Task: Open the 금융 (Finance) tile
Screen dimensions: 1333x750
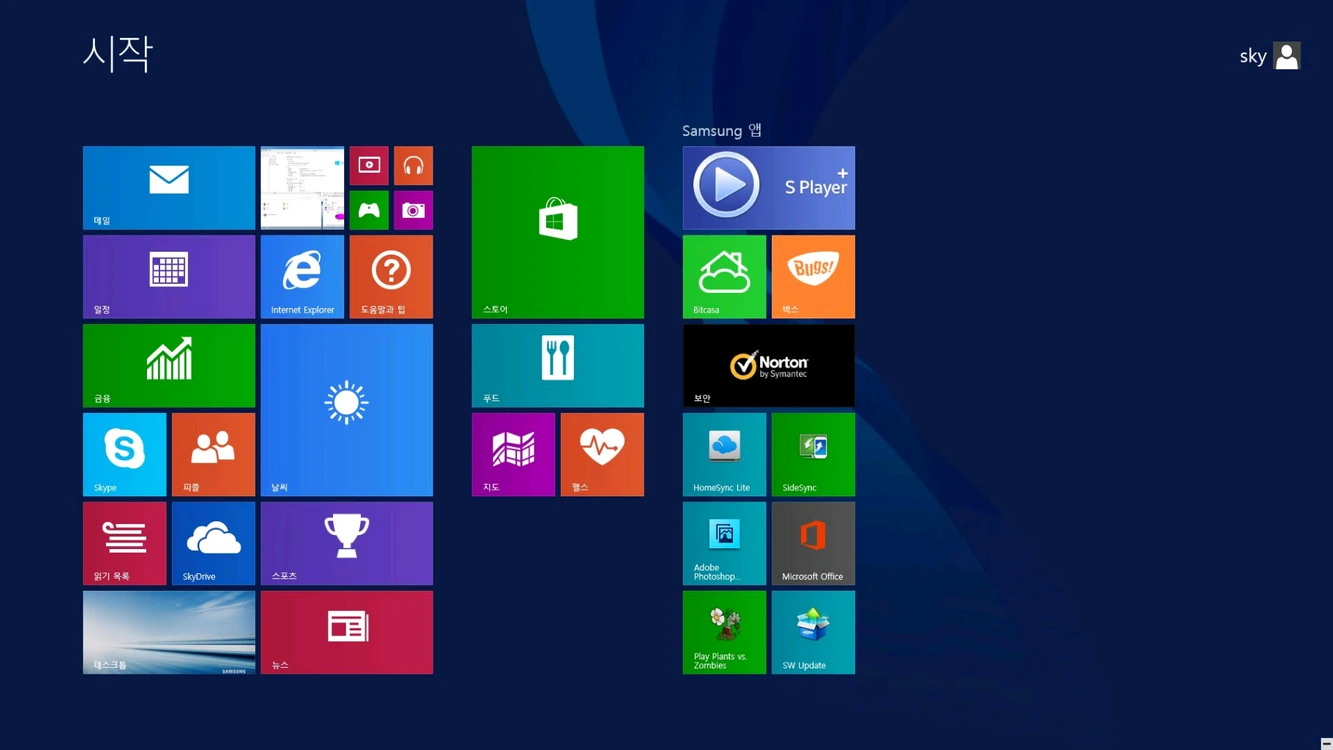Action: pos(169,366)
